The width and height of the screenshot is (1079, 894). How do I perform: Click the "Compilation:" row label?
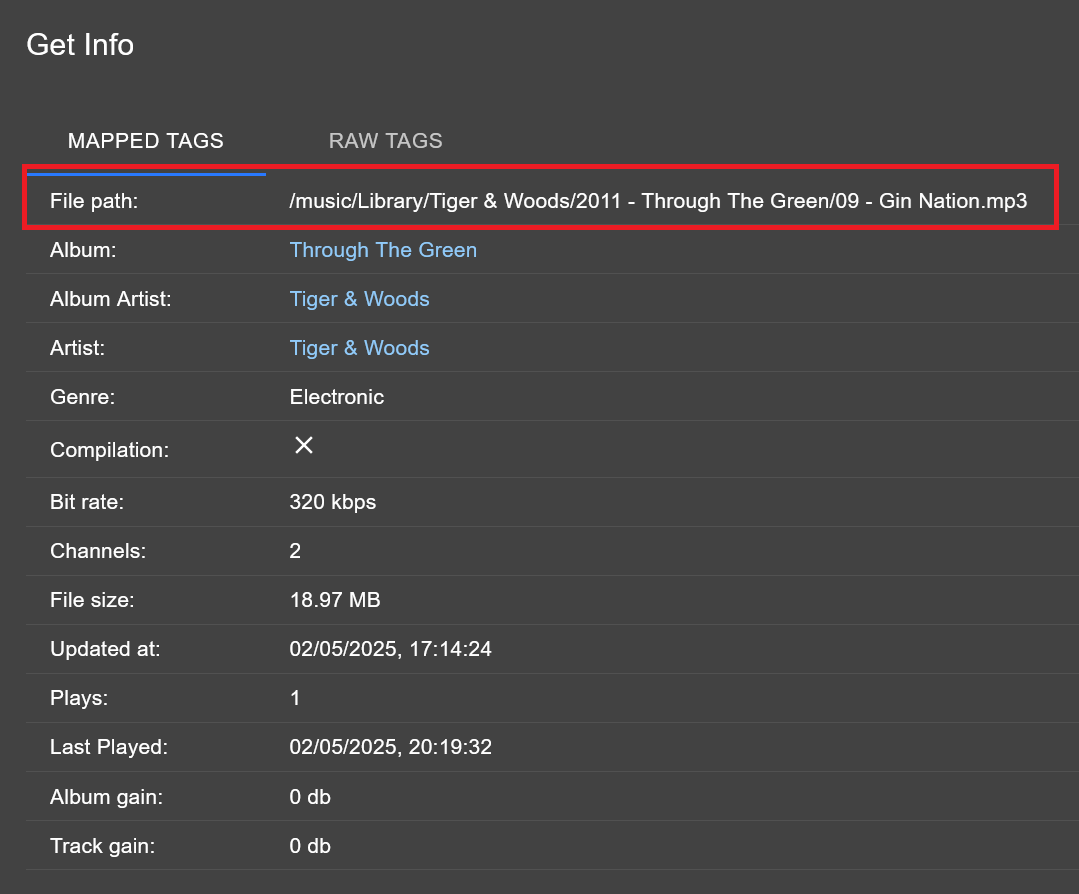[109, 450]
